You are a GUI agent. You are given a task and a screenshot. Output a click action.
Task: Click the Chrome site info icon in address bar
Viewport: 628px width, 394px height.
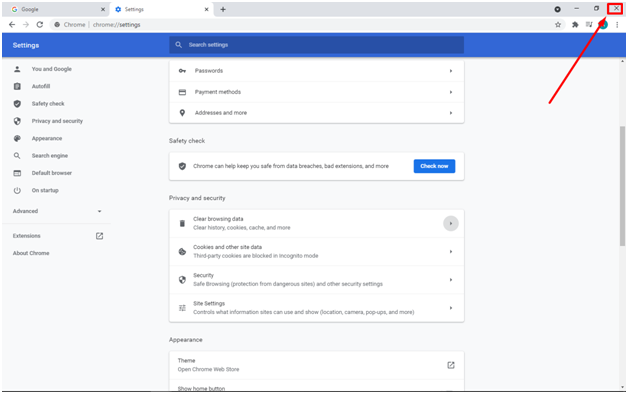[x=57, y=24]
